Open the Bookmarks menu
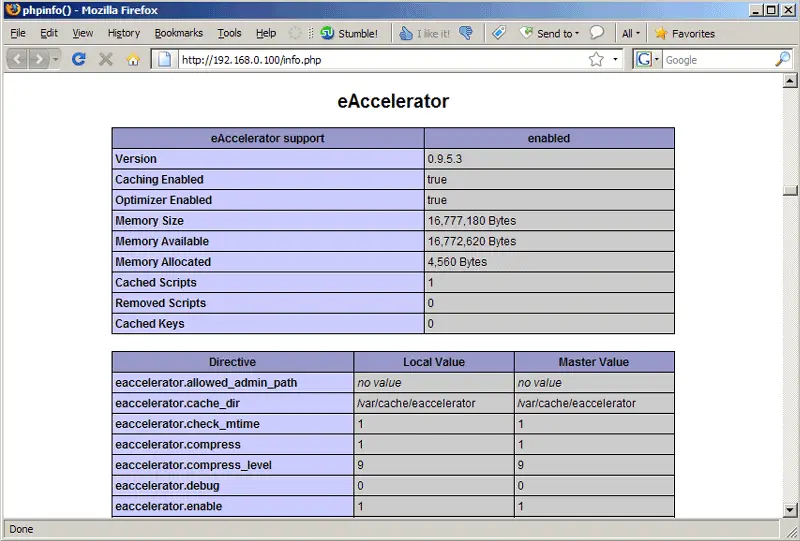Screen dimensions: 800x541 pyautogui.click(x=179, y=33)
